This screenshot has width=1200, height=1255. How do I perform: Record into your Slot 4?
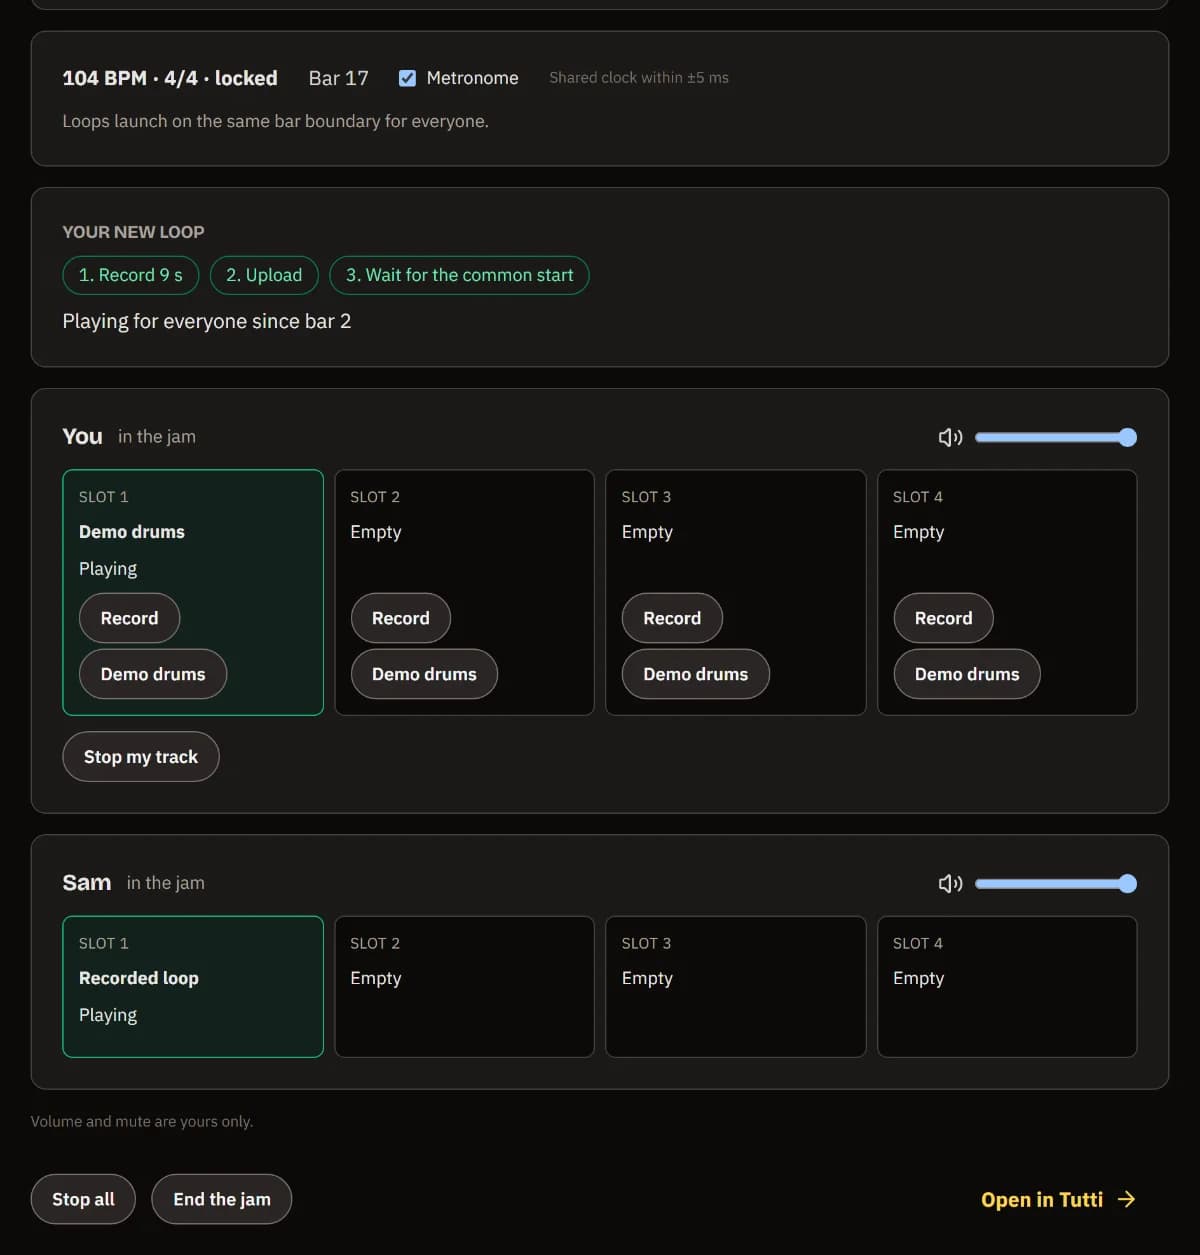(943, 618)
